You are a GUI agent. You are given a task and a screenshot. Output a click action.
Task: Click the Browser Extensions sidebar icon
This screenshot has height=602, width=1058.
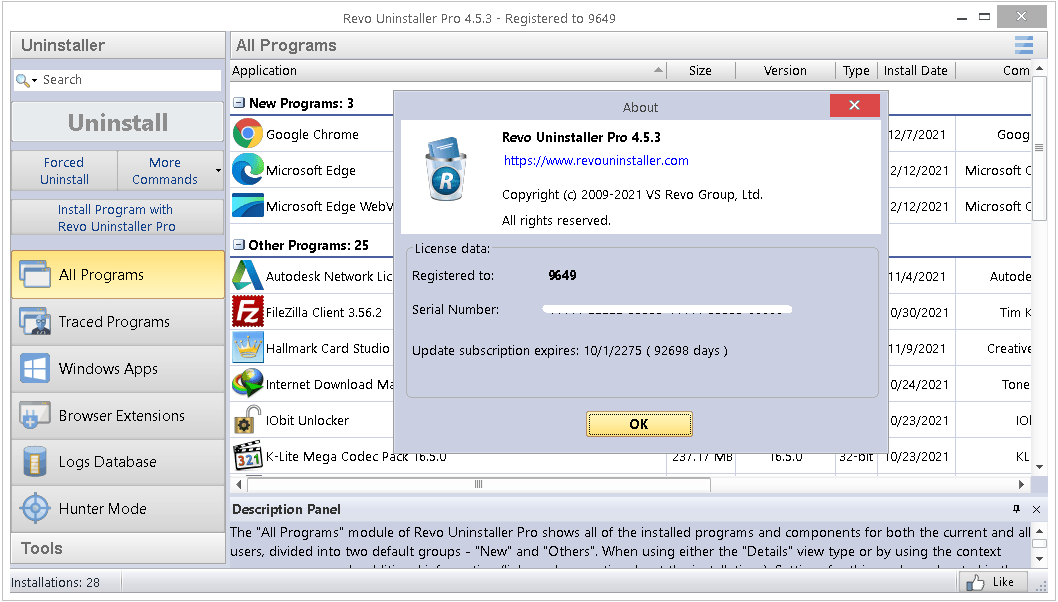click(35, 415)
